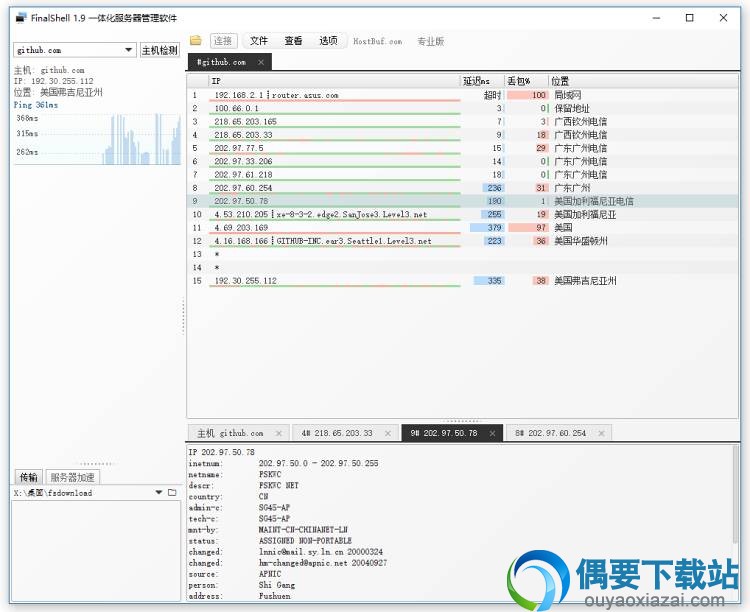Click the FinalShell app icon in titlebar
This screenshot has height=612, width=750.
coord(21,18)
